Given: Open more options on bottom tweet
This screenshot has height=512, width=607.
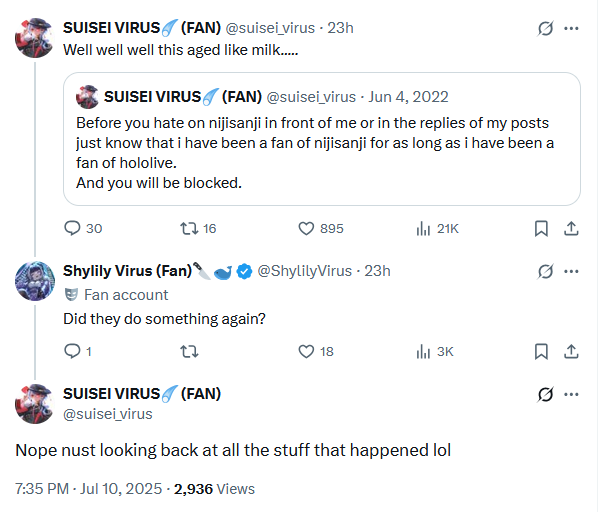Looking at the screenshot, I should (x=571, y=394).
